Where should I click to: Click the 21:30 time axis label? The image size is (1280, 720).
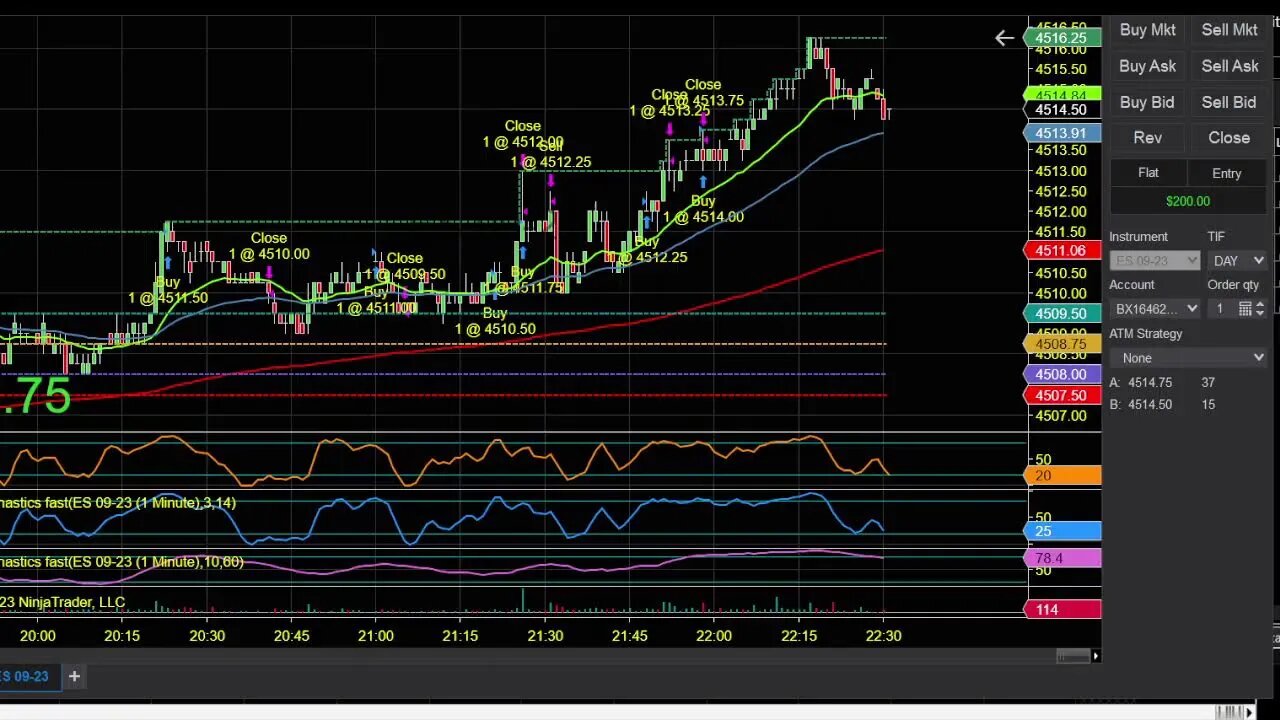[x=545, y=636]
